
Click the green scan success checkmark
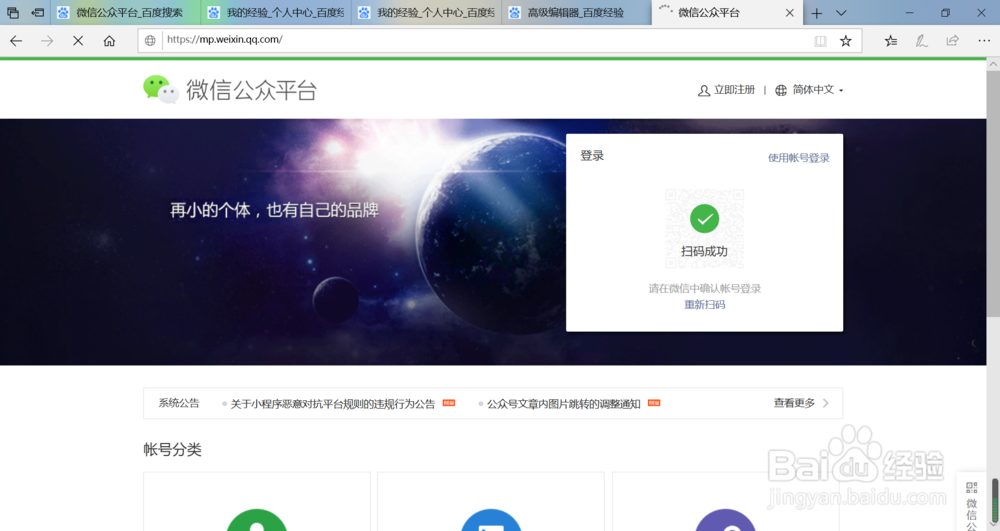click(705, 219)
